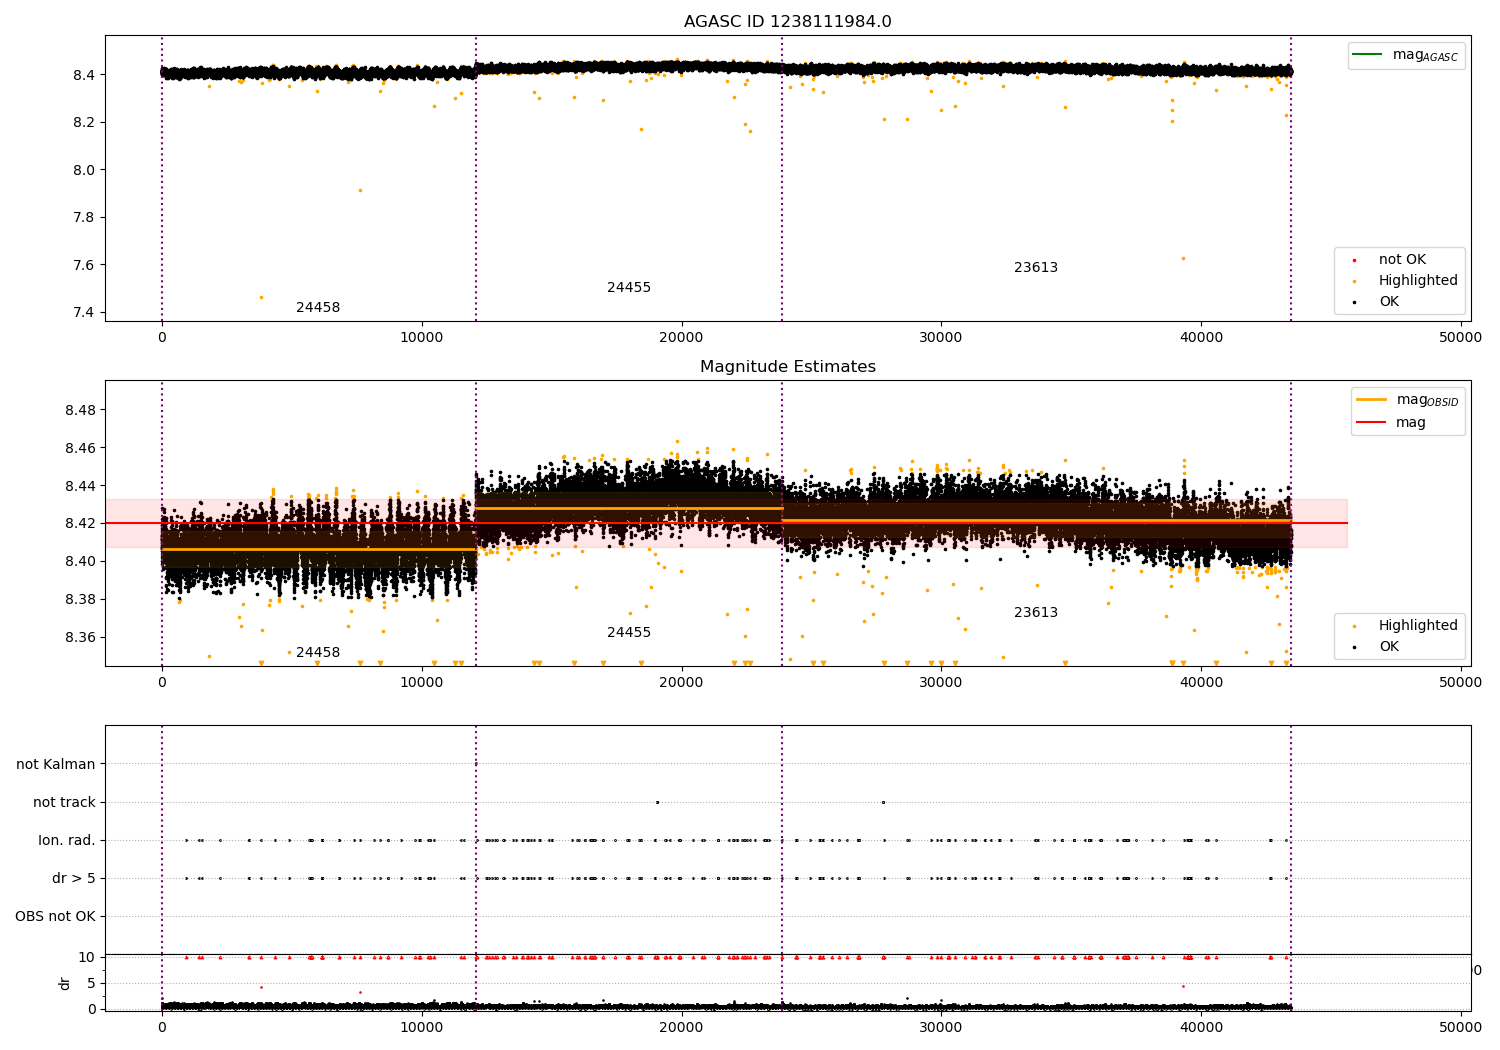Image resolution: width=1500 pixels, height=1050 pixels.
Task: Click the 8.36 y-axis tick label
Action: 80,638
